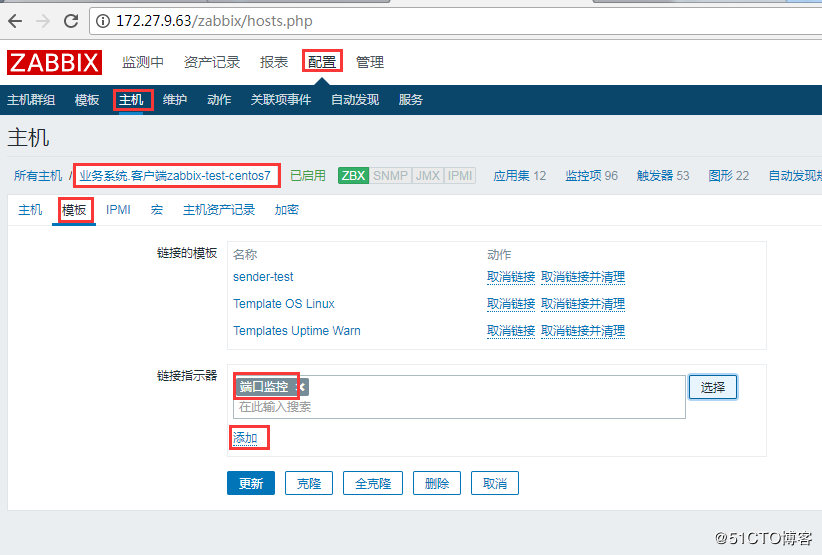Switch to the 主机 form tab
Image resolution: width=822 pixels, height=555 pixels.
coord(30,210)
